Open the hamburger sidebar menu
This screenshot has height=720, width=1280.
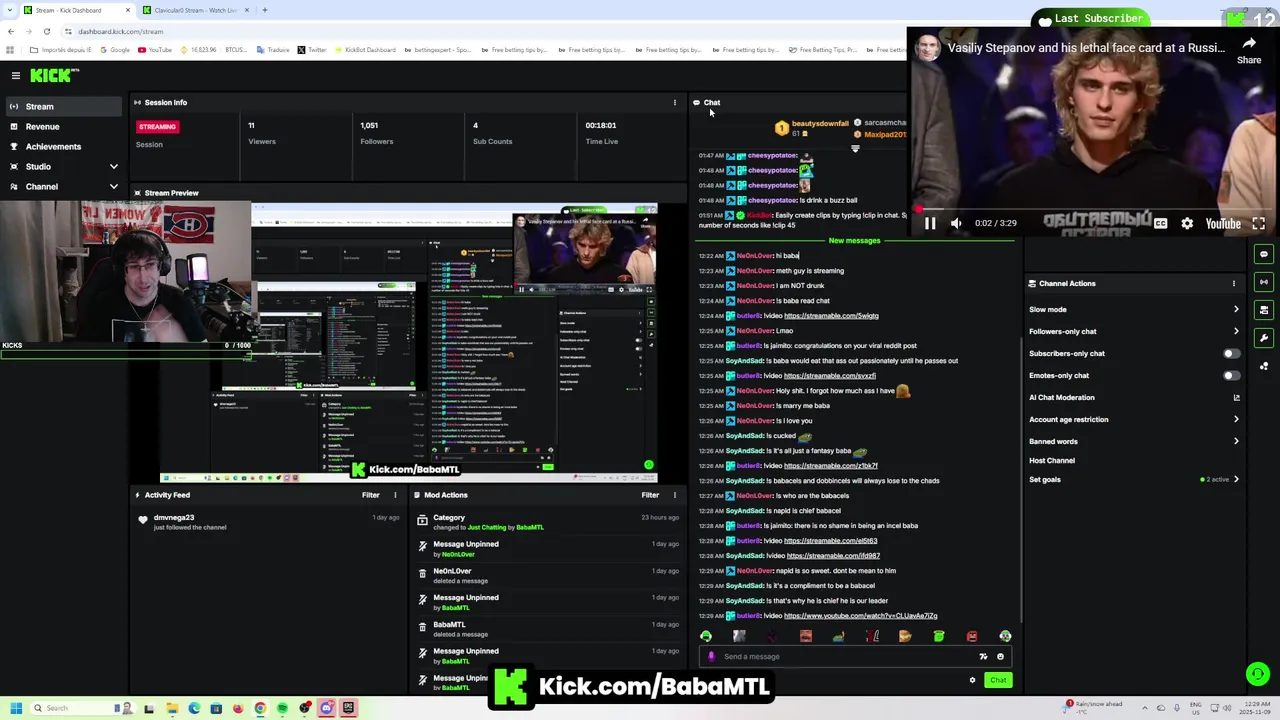(16, 75)
